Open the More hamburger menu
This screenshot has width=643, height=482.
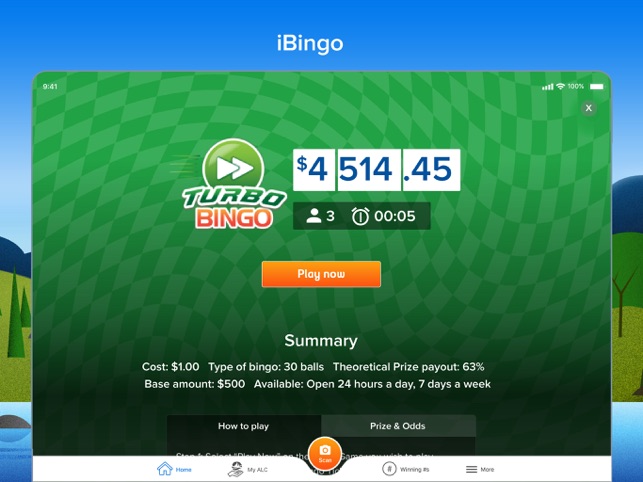click(x=472, y=469)
